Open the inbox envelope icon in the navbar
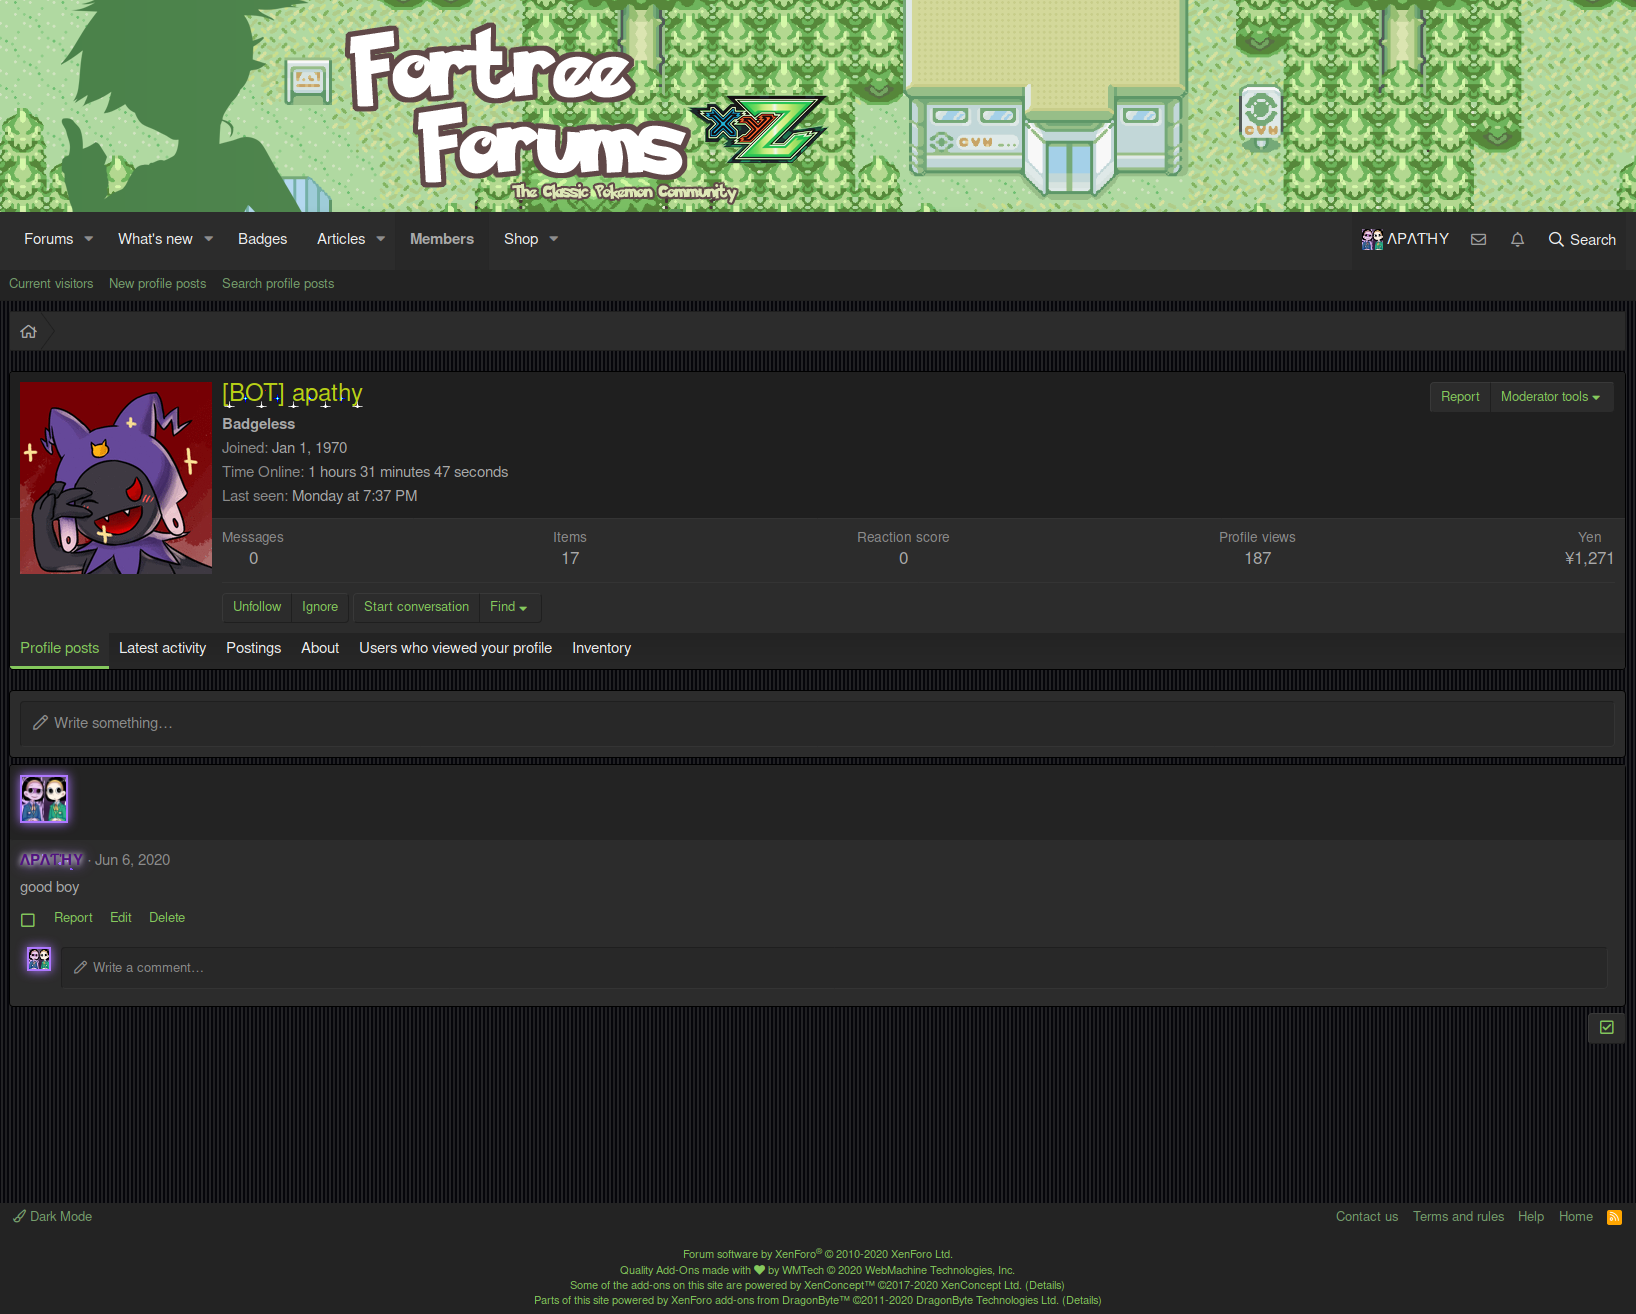 (x=1478, y=240)
